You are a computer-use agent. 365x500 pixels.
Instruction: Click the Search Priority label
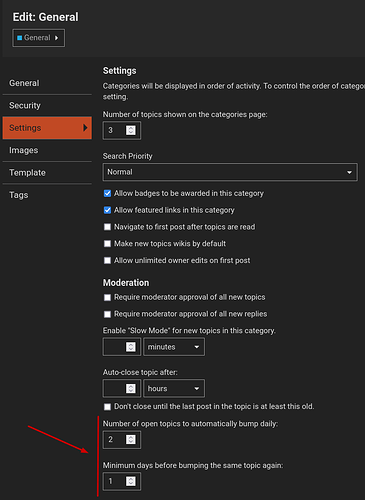128,156
